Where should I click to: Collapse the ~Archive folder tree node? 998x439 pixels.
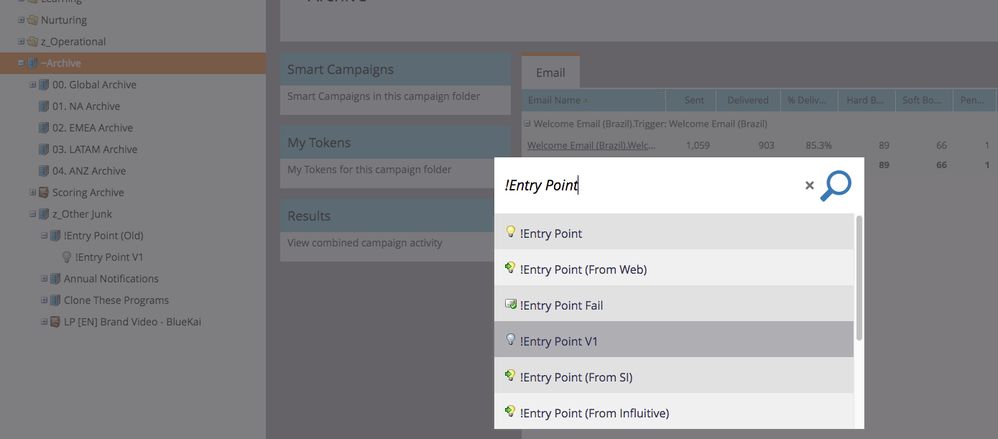click(21, 63)
